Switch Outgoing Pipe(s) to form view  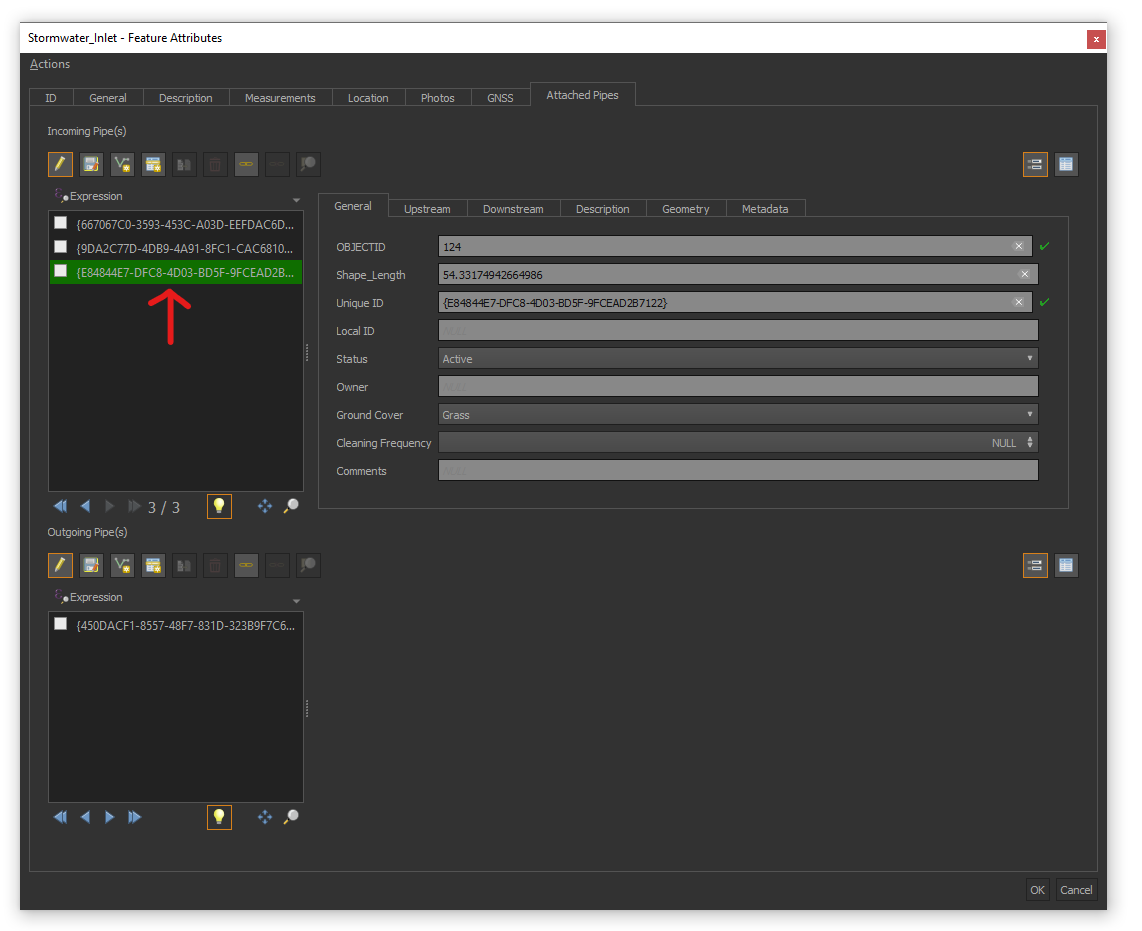pyautogui.click(x=1035, y=565)
